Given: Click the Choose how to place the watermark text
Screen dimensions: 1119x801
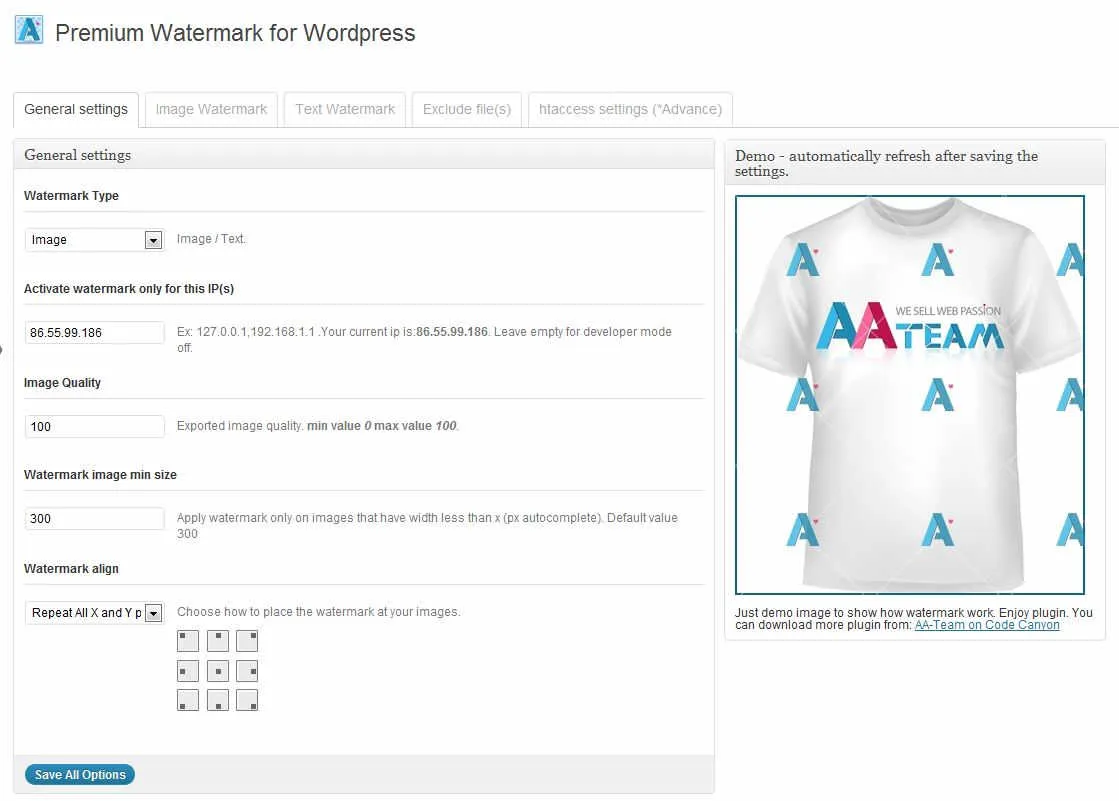Looking at the screenshot, I should pos(318,612).
